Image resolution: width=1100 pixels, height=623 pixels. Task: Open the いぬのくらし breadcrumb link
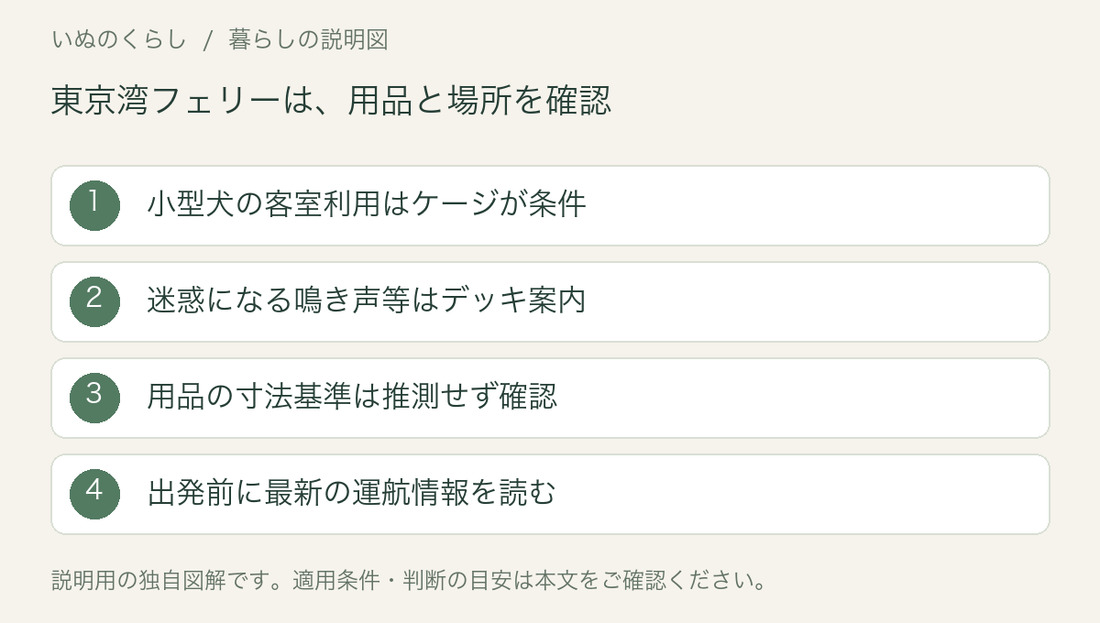click(119, 39)
